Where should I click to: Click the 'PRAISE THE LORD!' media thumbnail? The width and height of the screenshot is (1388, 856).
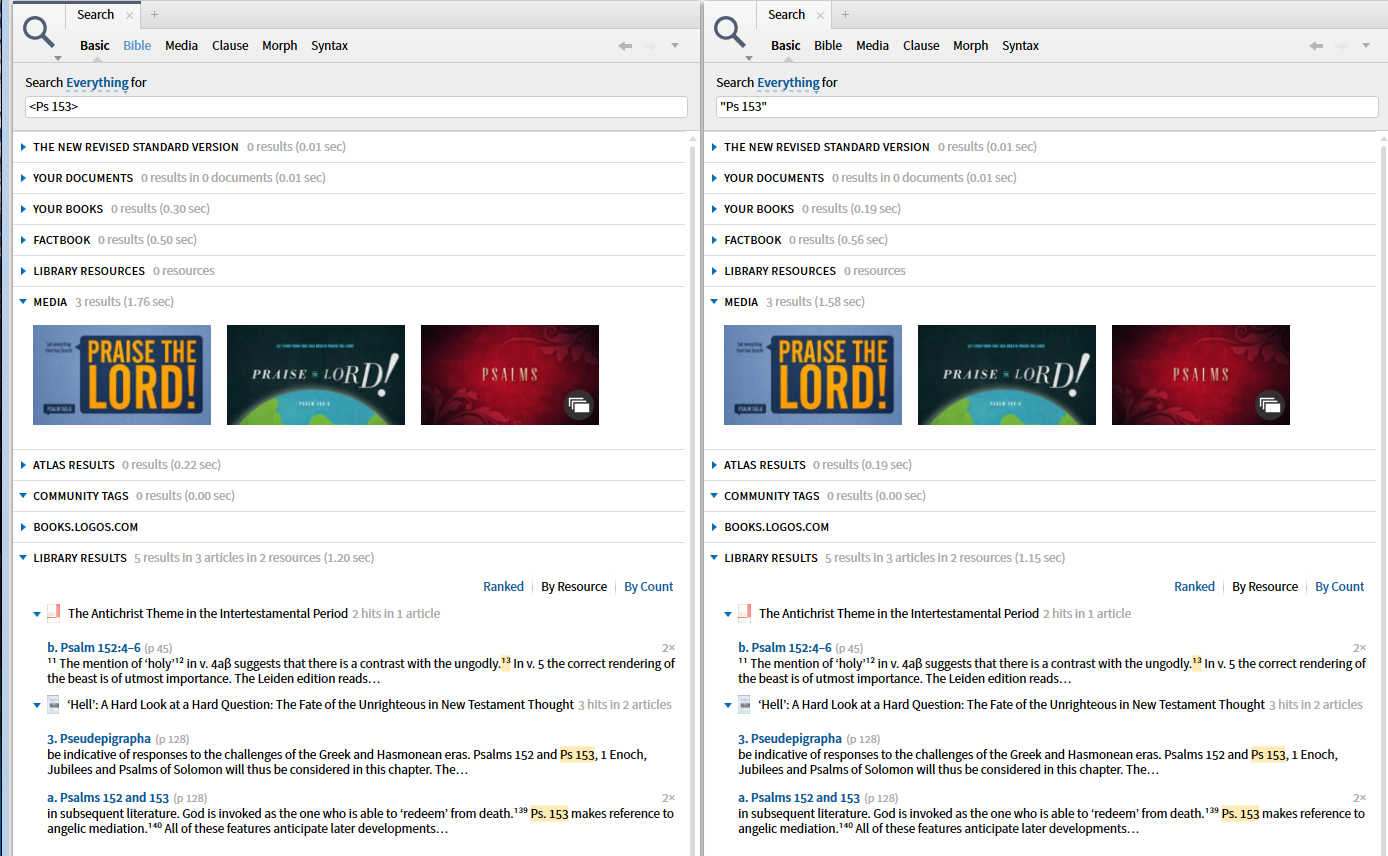(x=121, y=374)
